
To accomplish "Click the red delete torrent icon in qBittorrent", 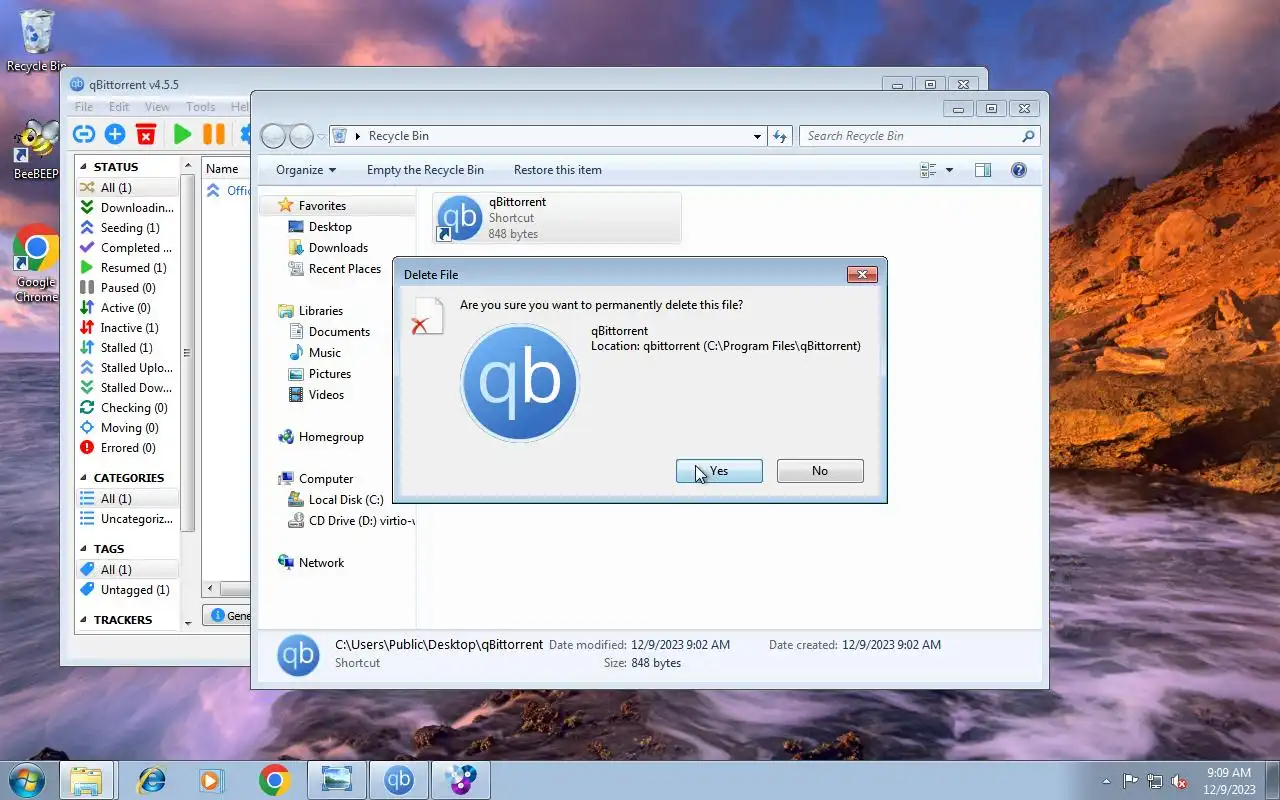I will point(146,134).
